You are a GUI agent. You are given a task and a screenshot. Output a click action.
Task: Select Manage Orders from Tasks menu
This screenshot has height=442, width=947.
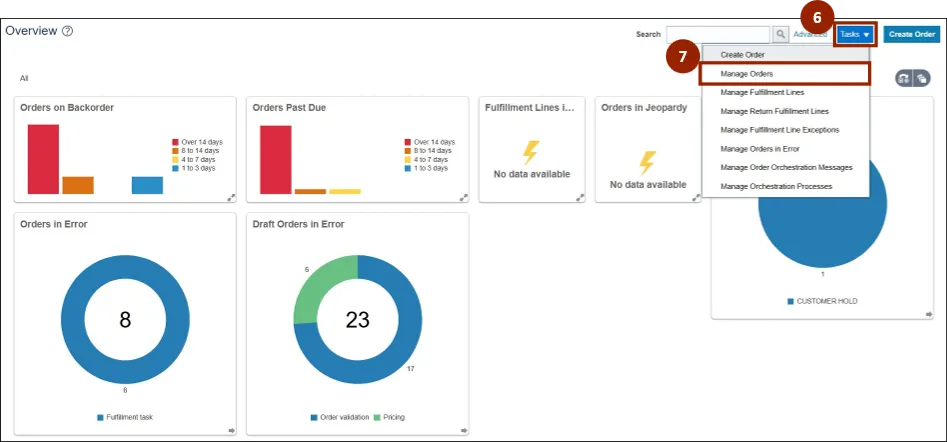tap(746, 74)
